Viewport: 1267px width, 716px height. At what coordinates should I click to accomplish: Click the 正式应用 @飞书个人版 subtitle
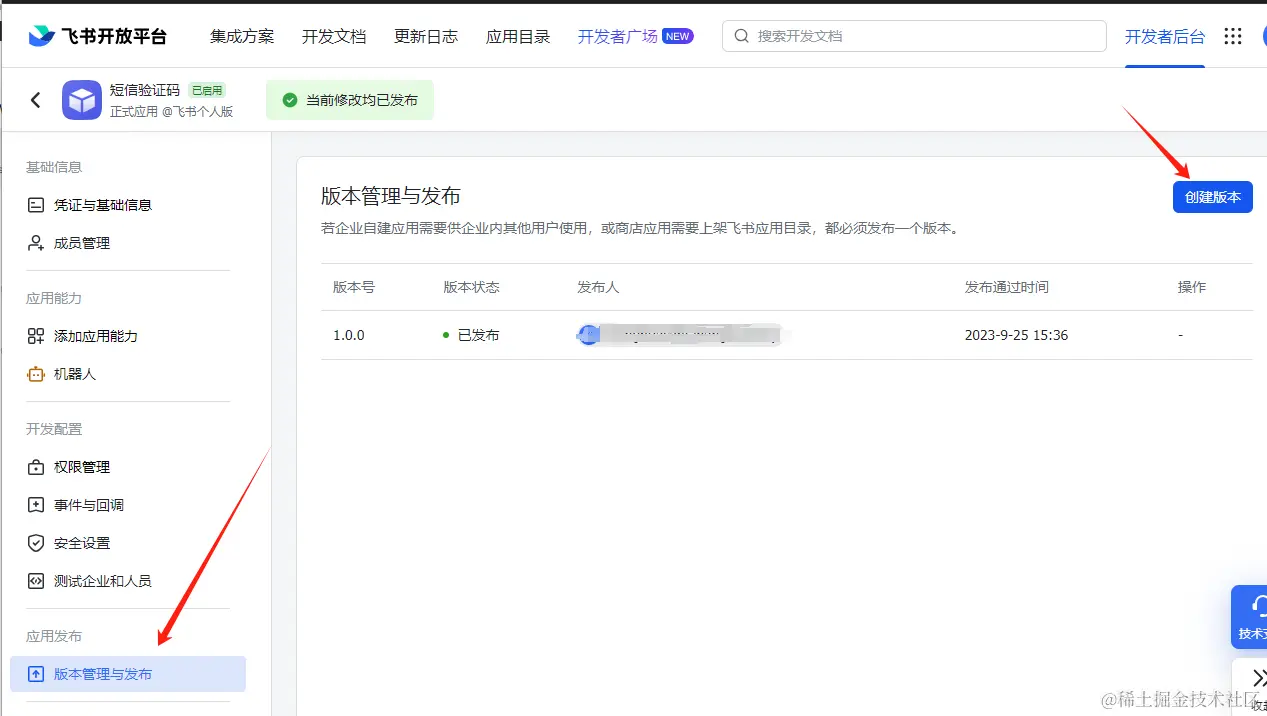coord(171,111)
